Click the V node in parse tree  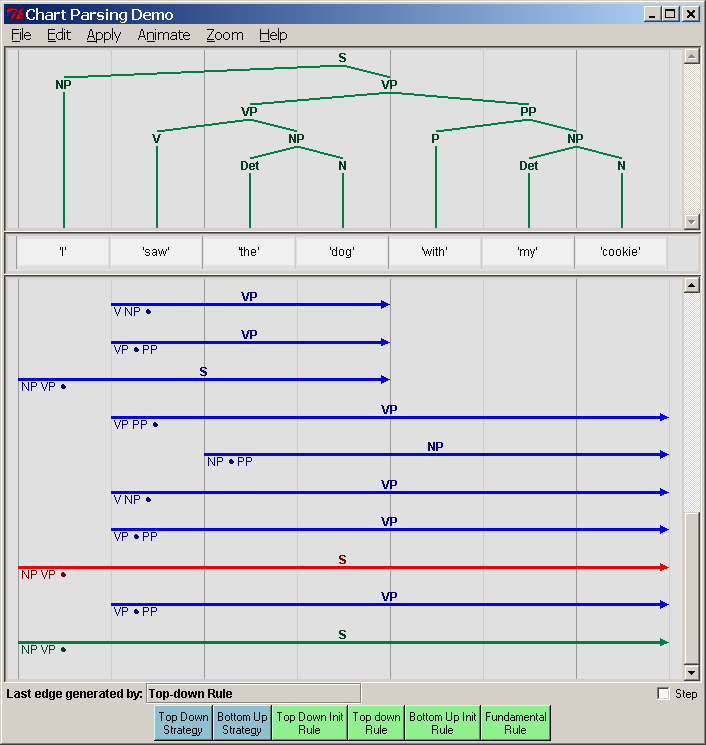click(x=156, y=139)
